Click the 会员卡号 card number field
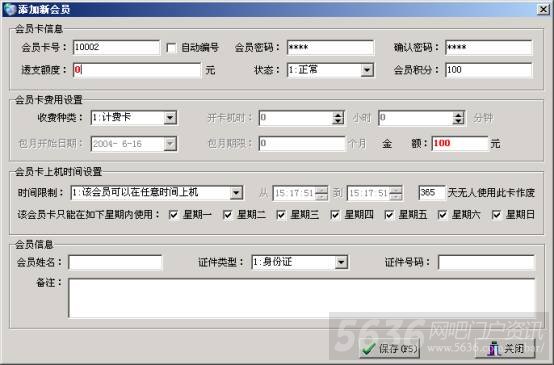The image size is (554, 365). (117, 48)
